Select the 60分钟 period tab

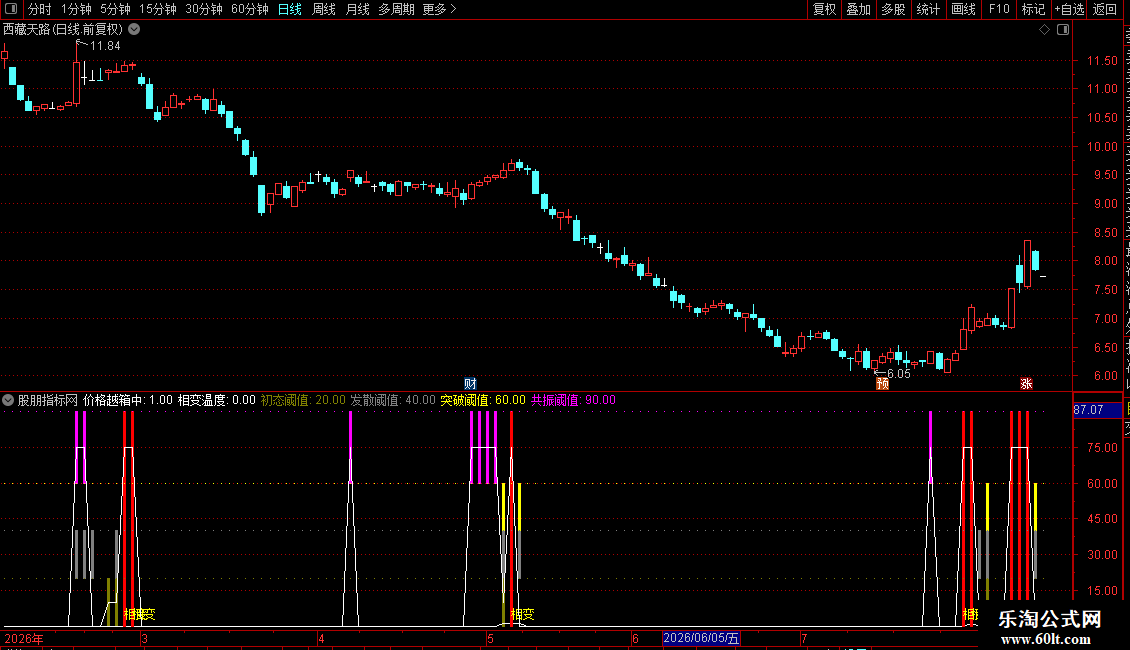(250, 9)
